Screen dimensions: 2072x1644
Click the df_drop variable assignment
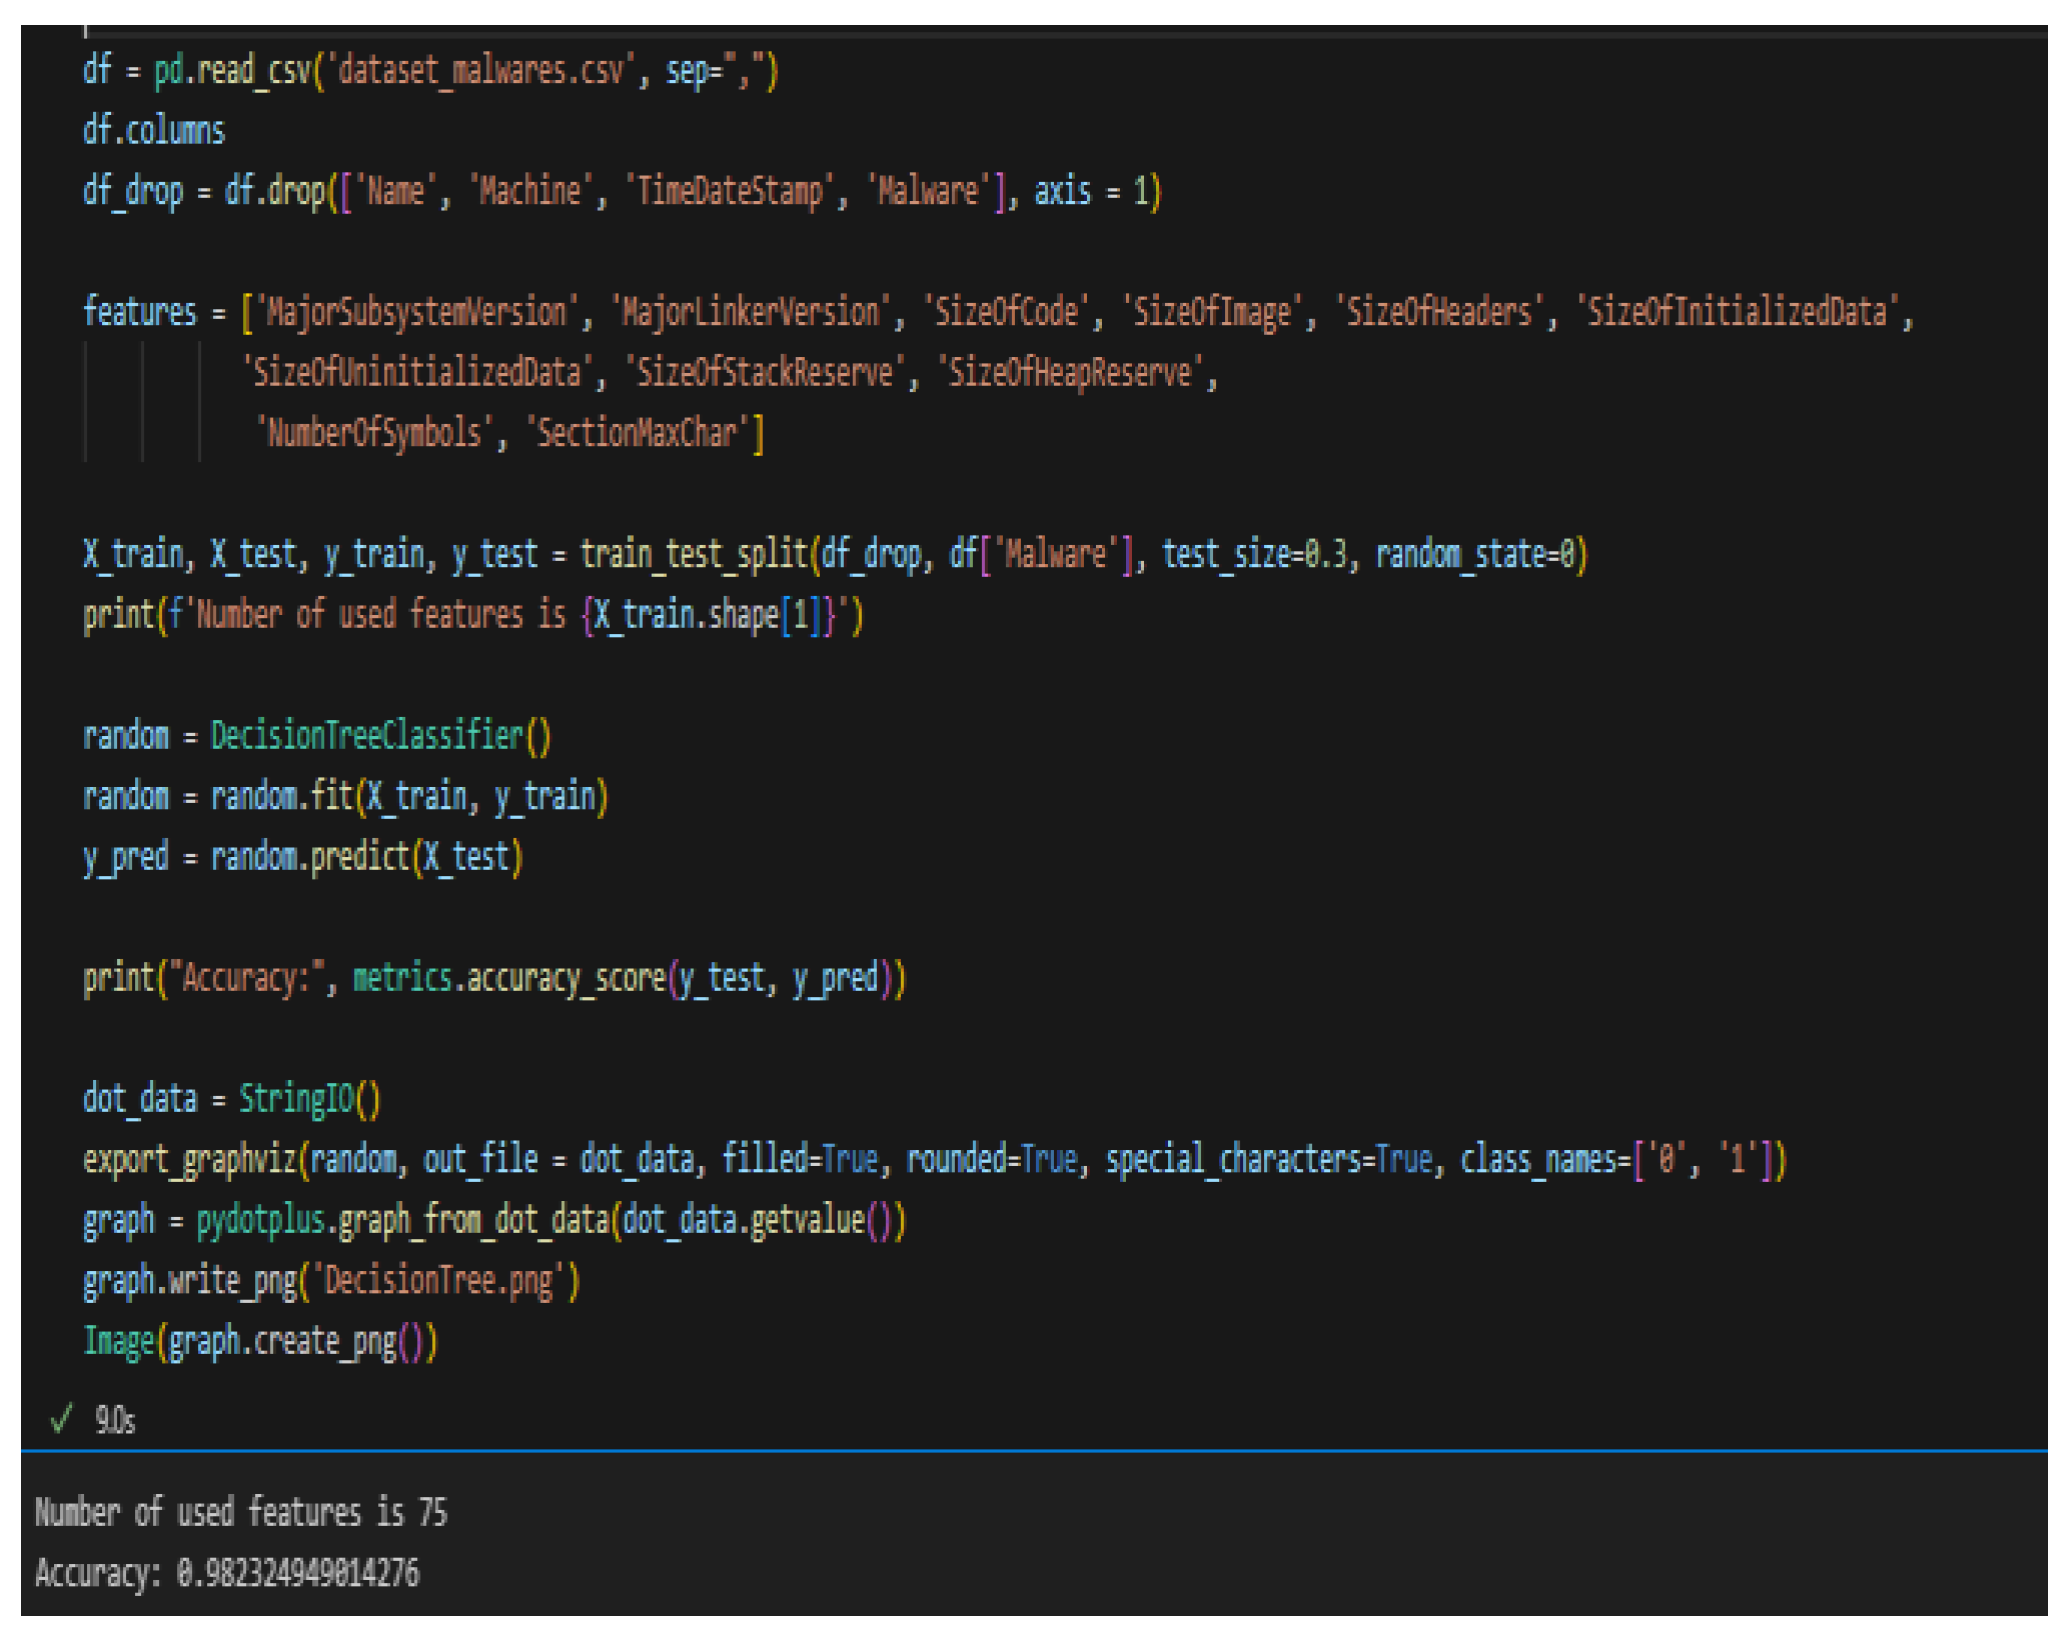pyautogui.click(x=133, y=191)
